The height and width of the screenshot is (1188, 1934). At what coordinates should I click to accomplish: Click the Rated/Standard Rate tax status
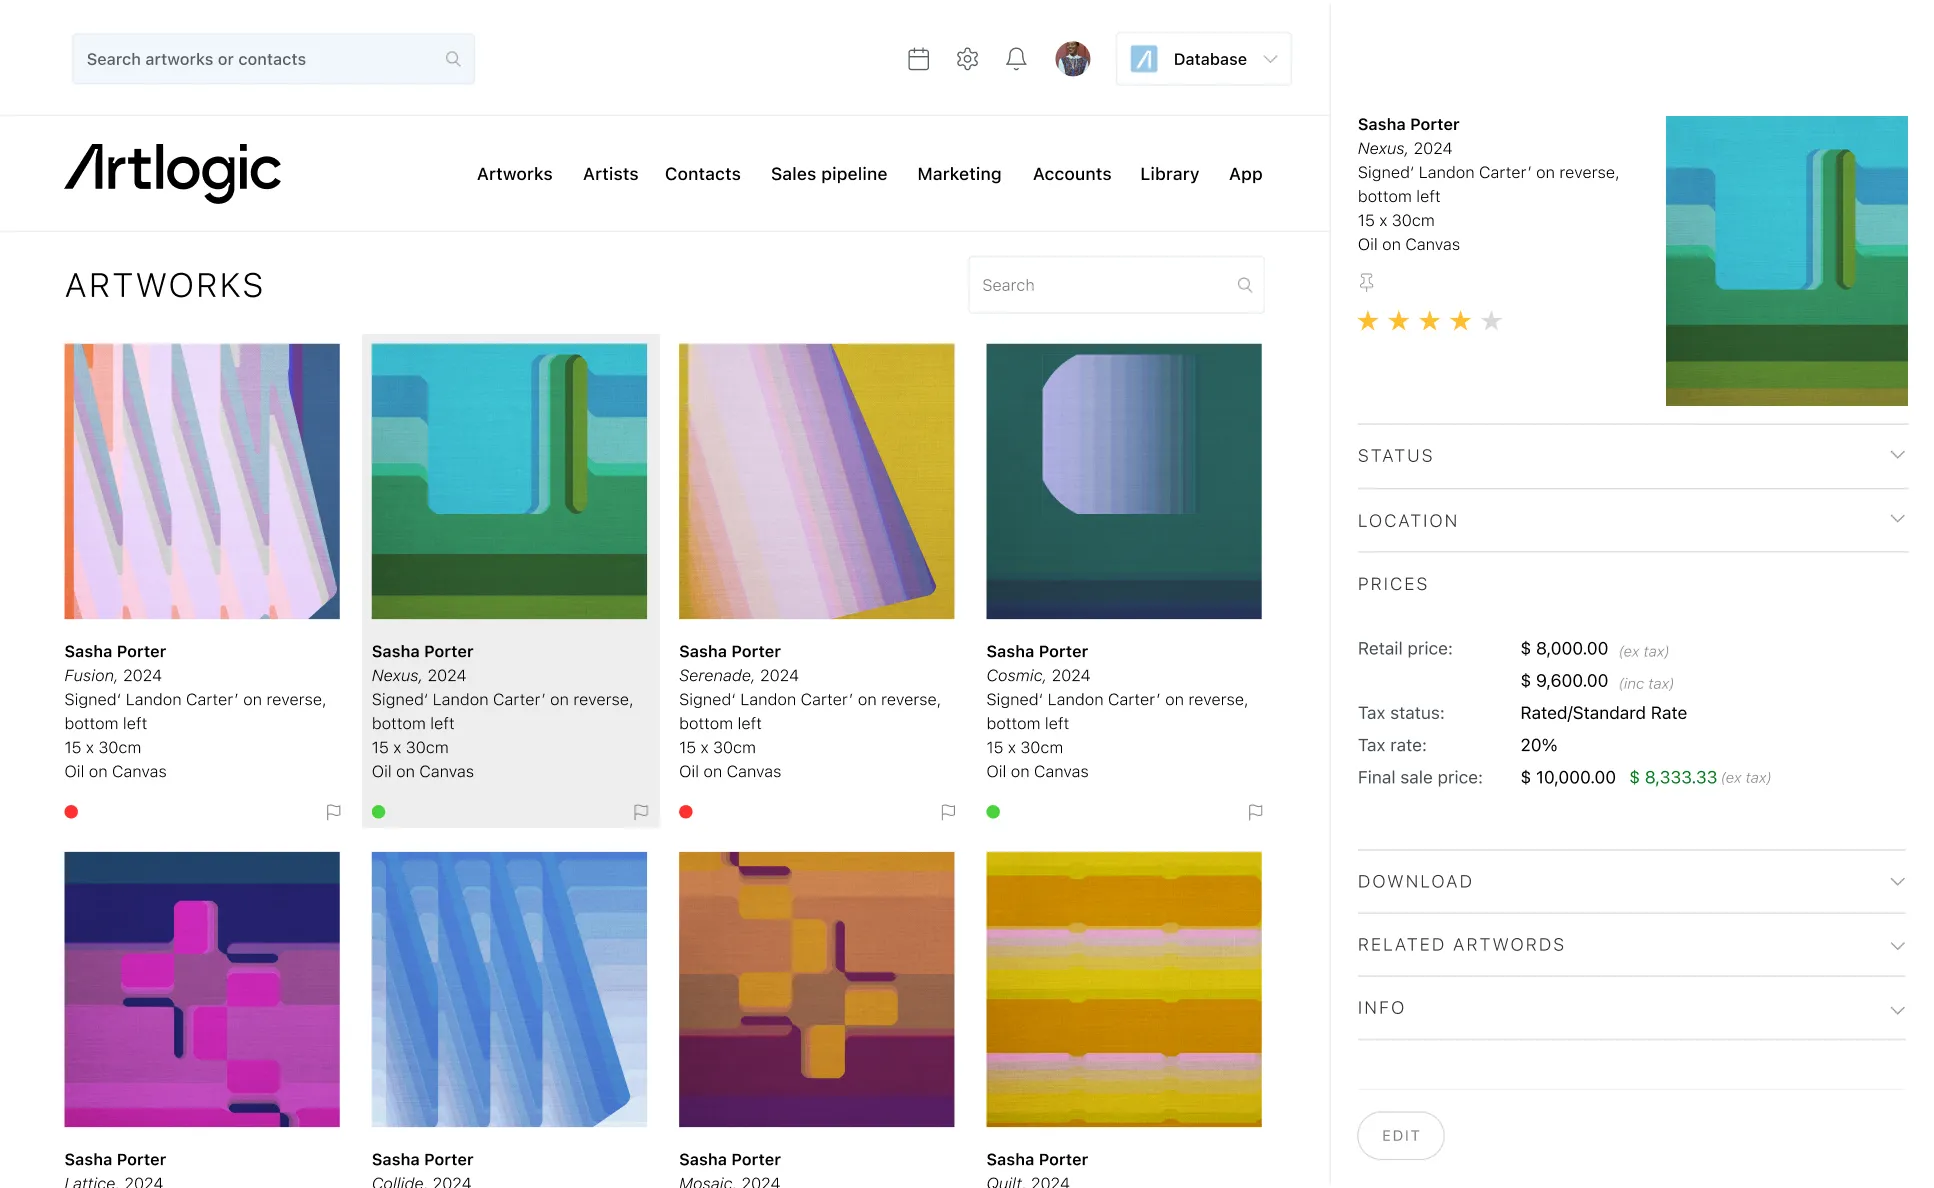(x=1603, y=713)
